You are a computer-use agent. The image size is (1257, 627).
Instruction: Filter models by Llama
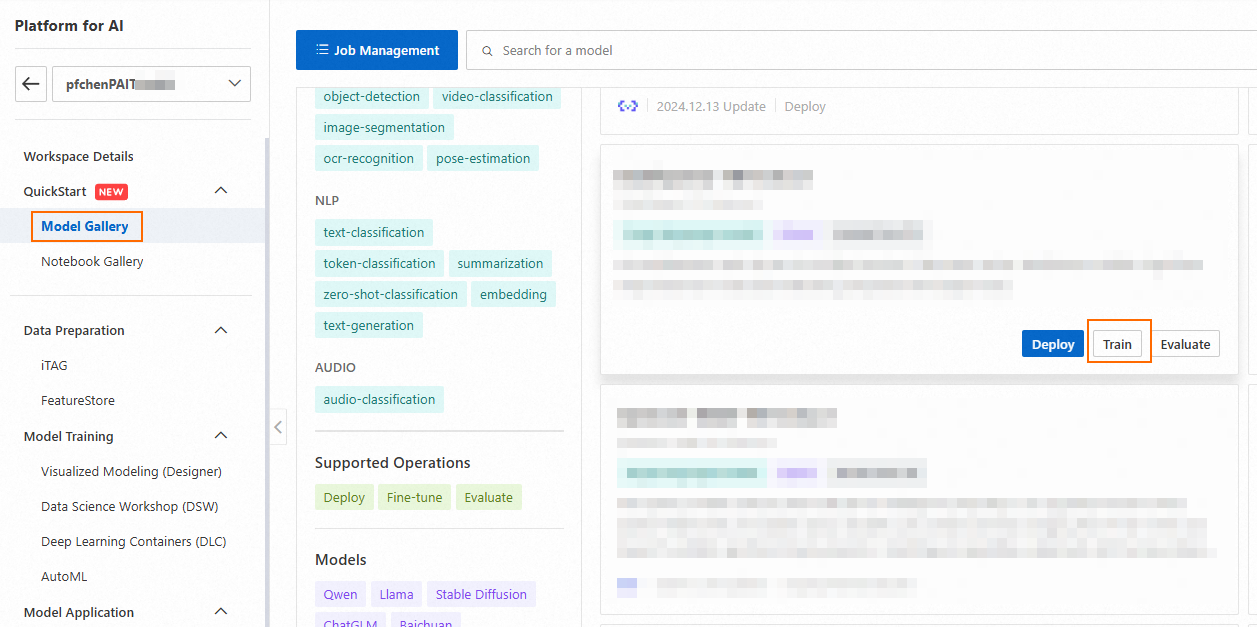[x=397, y=594]
